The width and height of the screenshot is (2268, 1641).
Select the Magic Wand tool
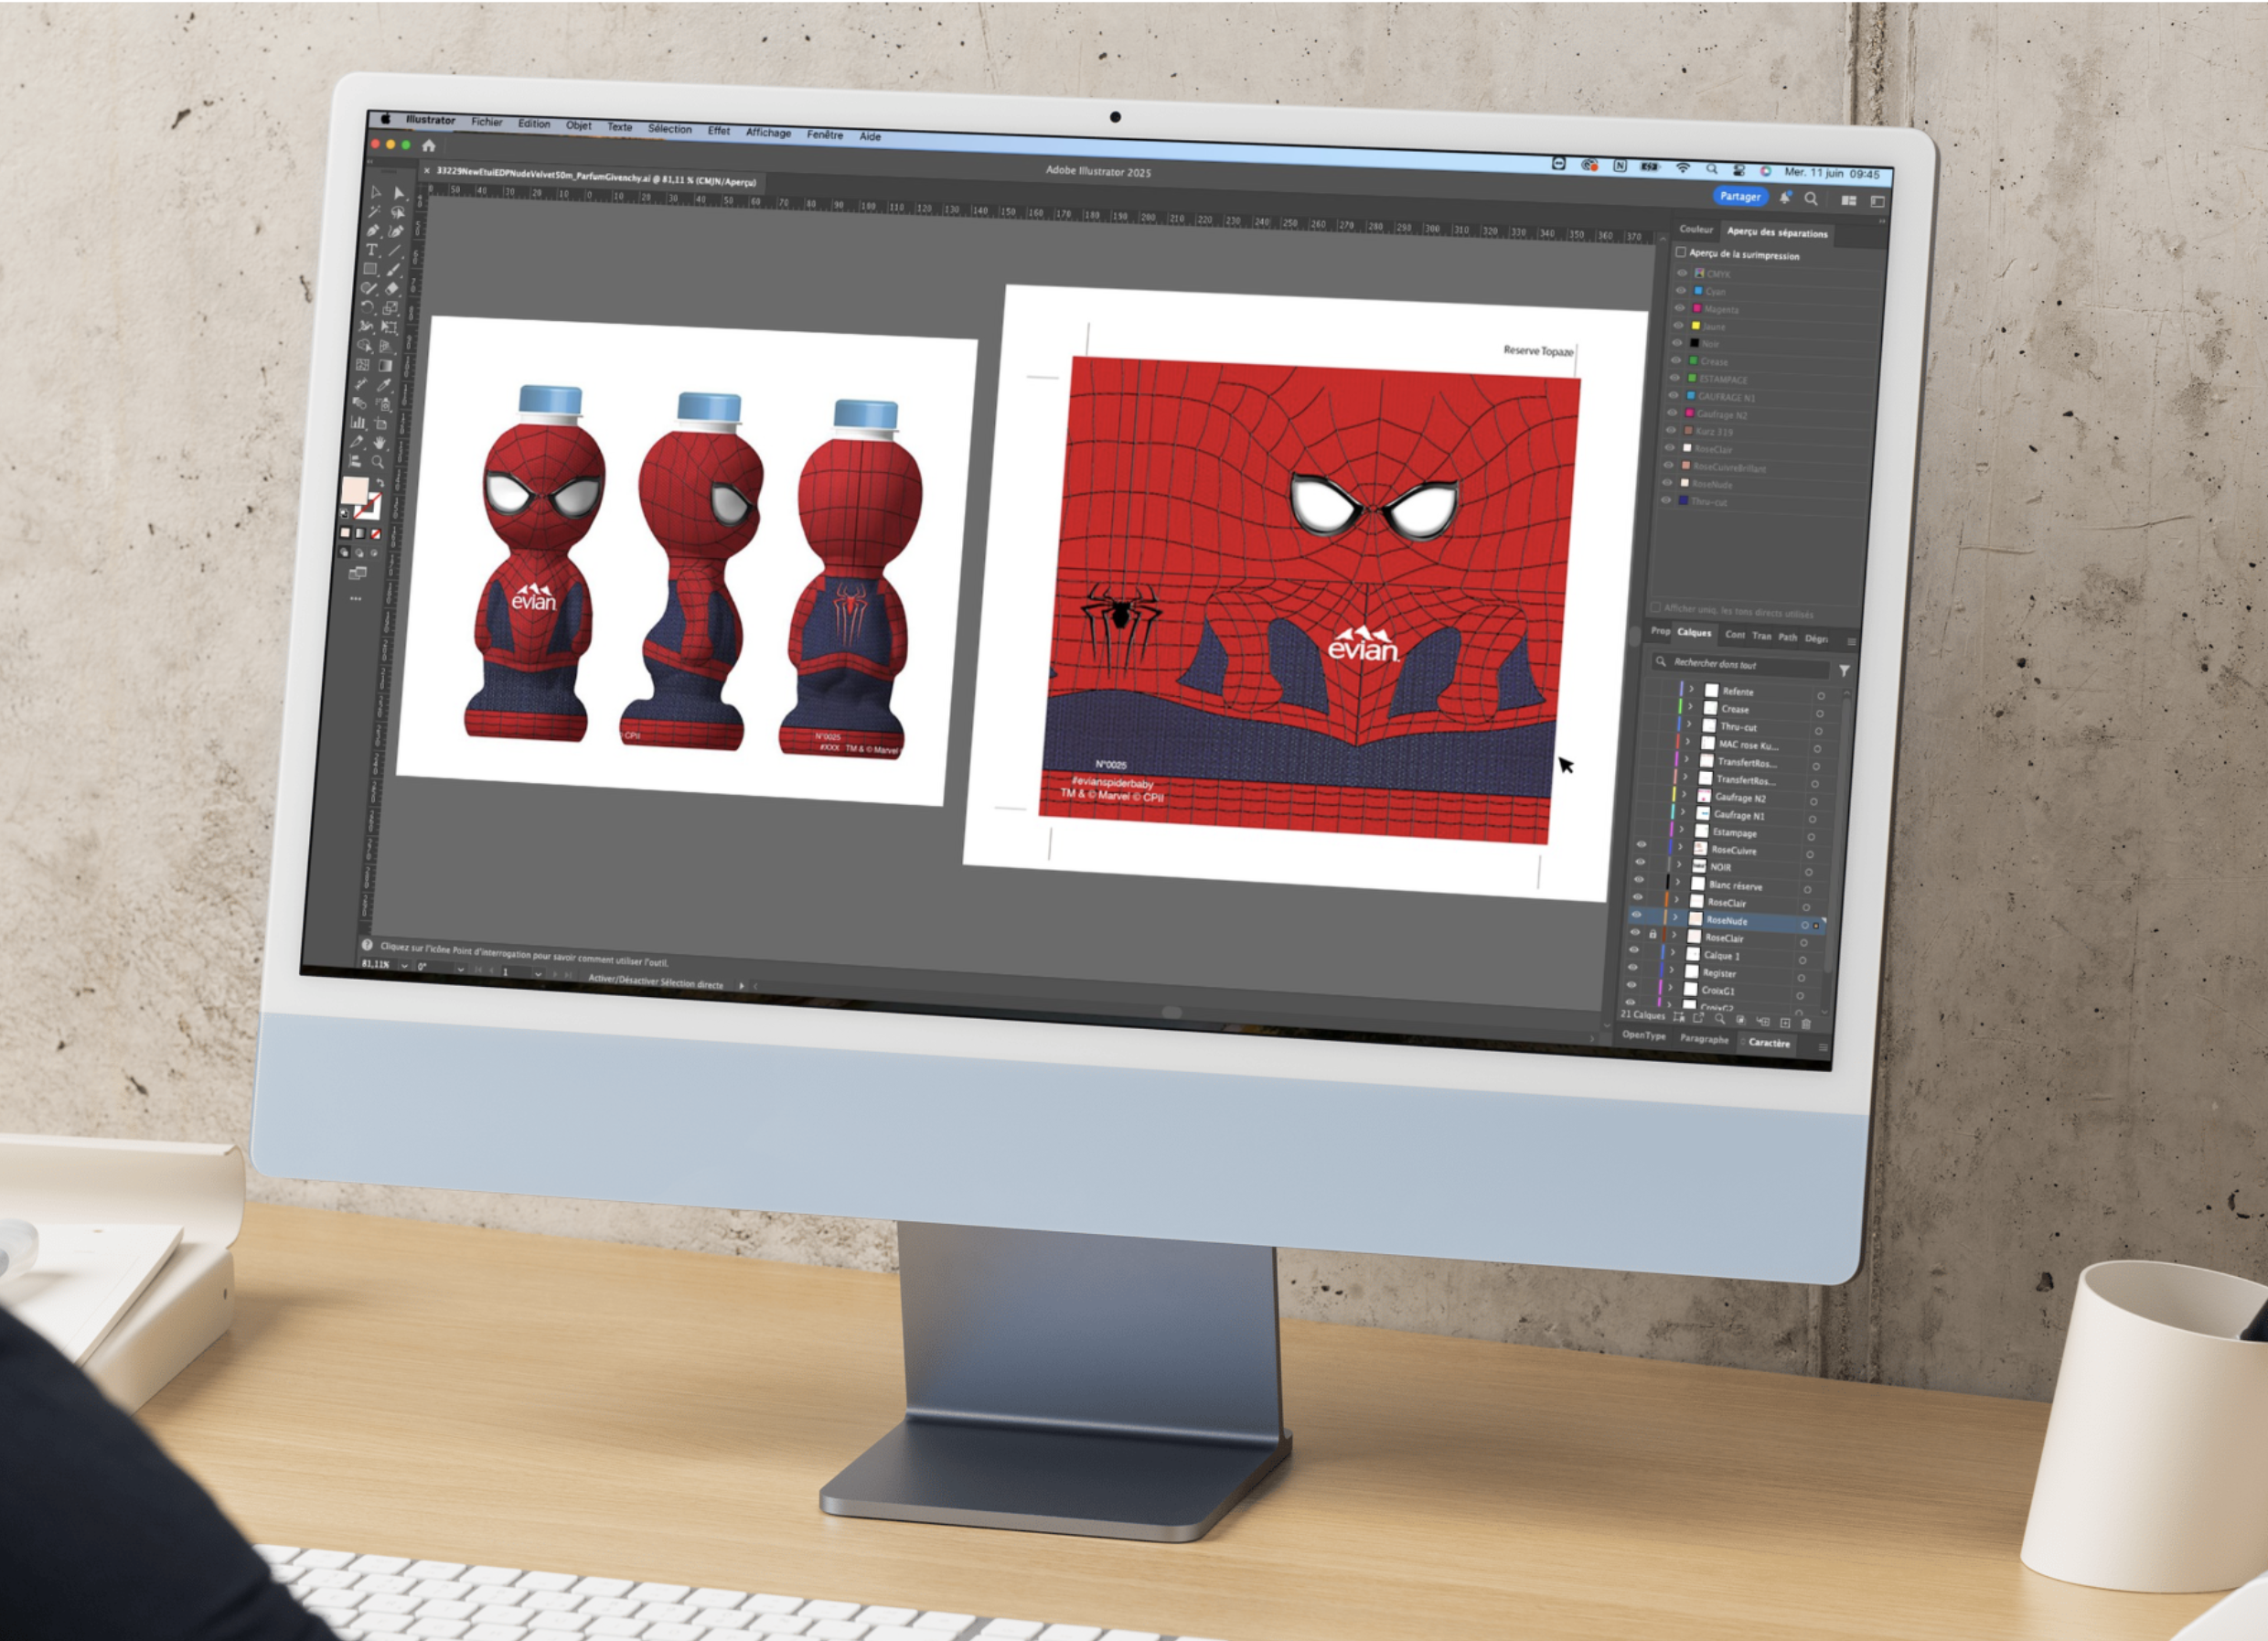click(374, 212)
